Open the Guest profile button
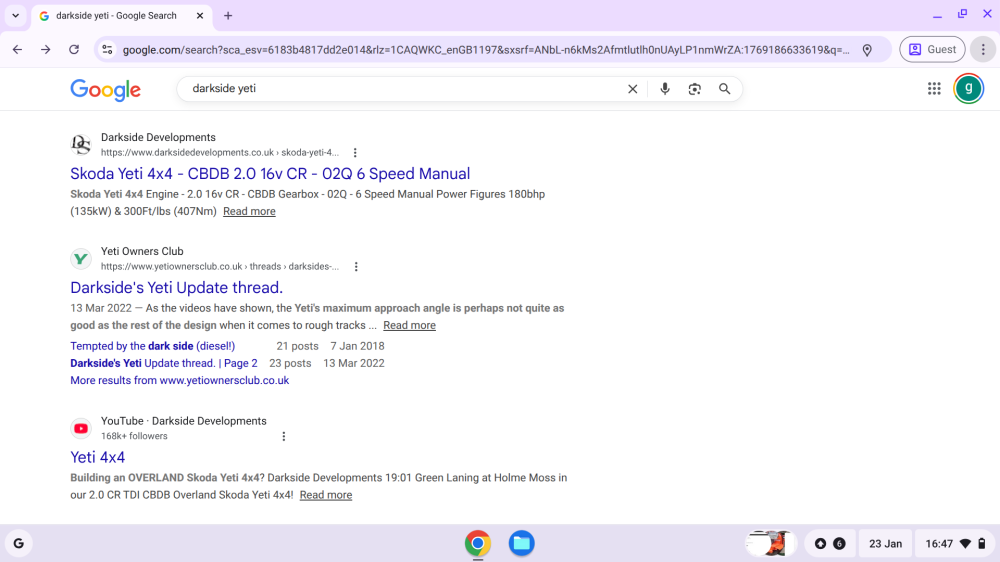Image resolution: width=1000 pixels, height=562 pixels. [x=932, y=50]
